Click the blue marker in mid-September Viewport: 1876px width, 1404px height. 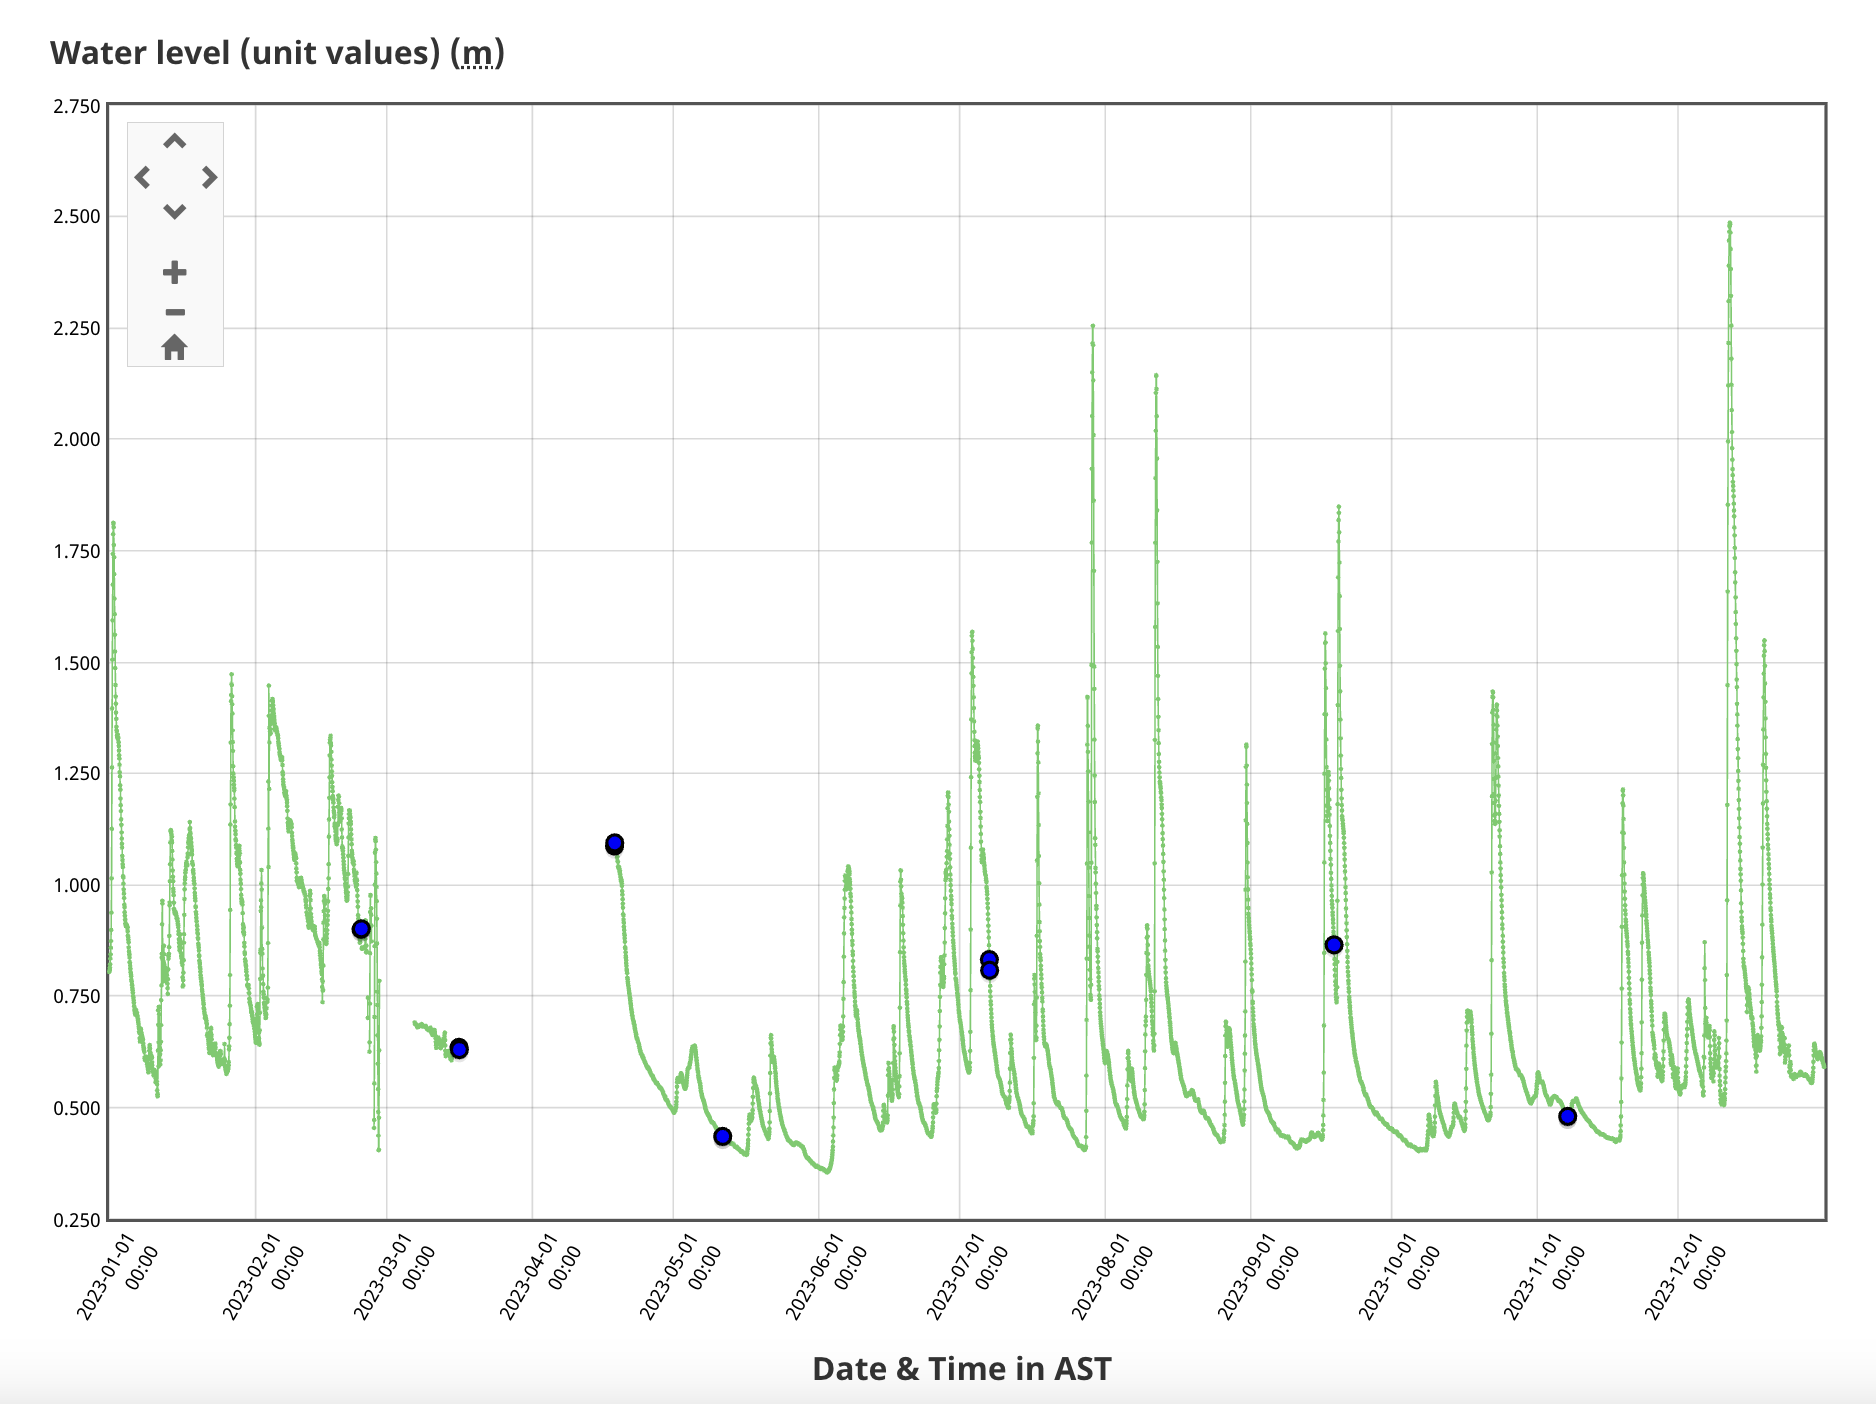pos(1334,945)
